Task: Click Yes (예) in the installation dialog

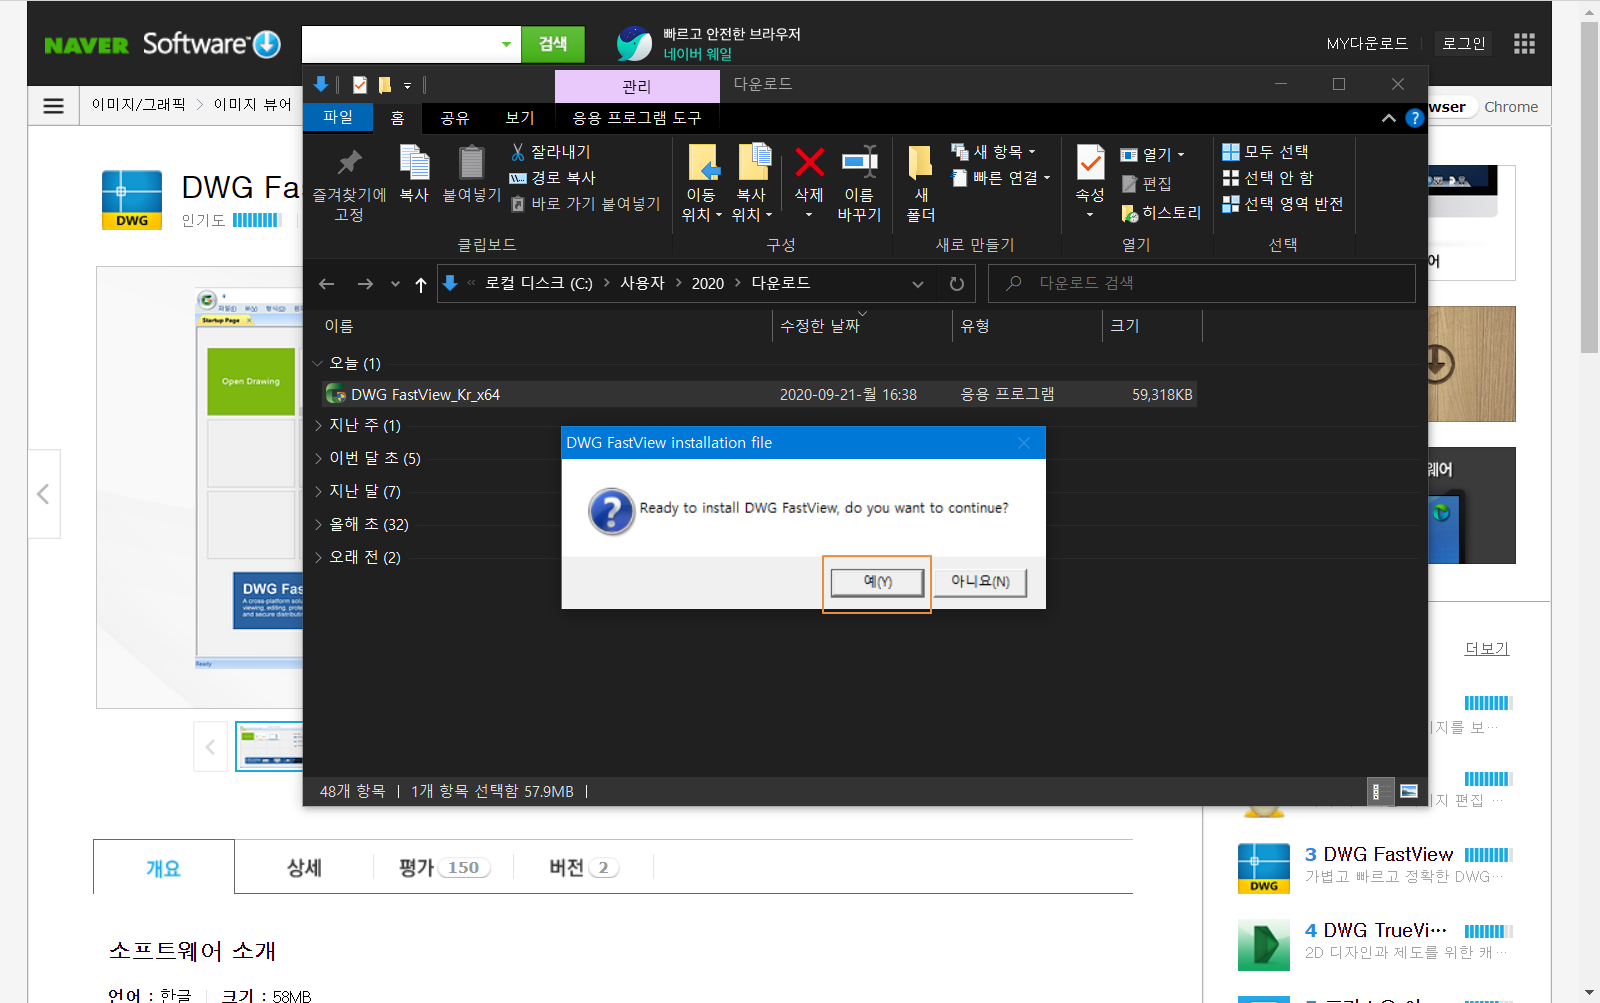Action: pyautogui.click(x=877, y=581)
